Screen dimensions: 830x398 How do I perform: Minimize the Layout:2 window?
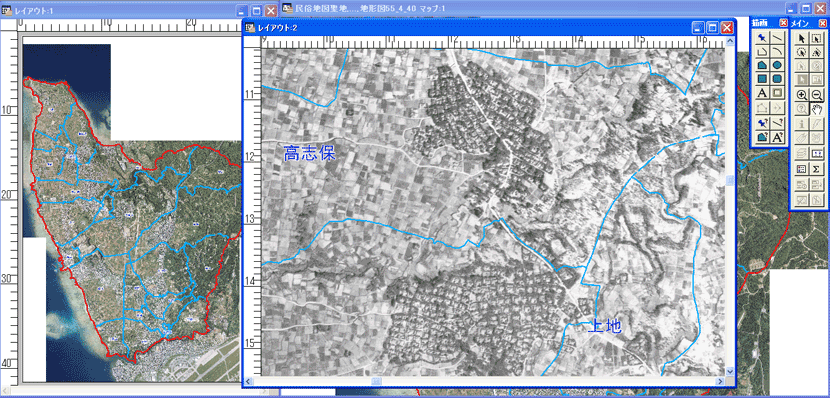[698, 28]
